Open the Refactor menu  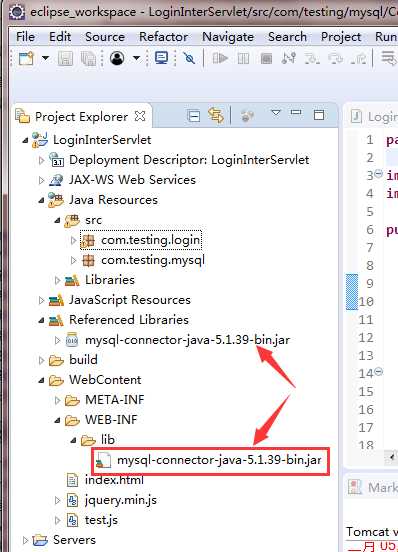pos(163,37)
